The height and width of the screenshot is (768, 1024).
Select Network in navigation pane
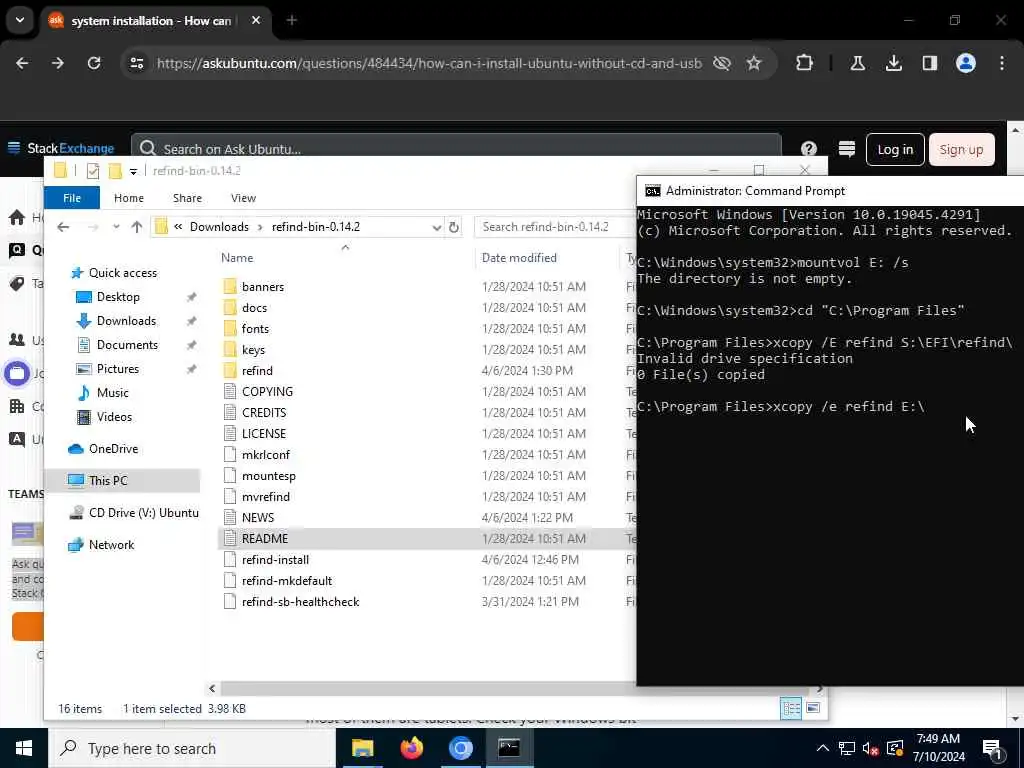(111, 545)
